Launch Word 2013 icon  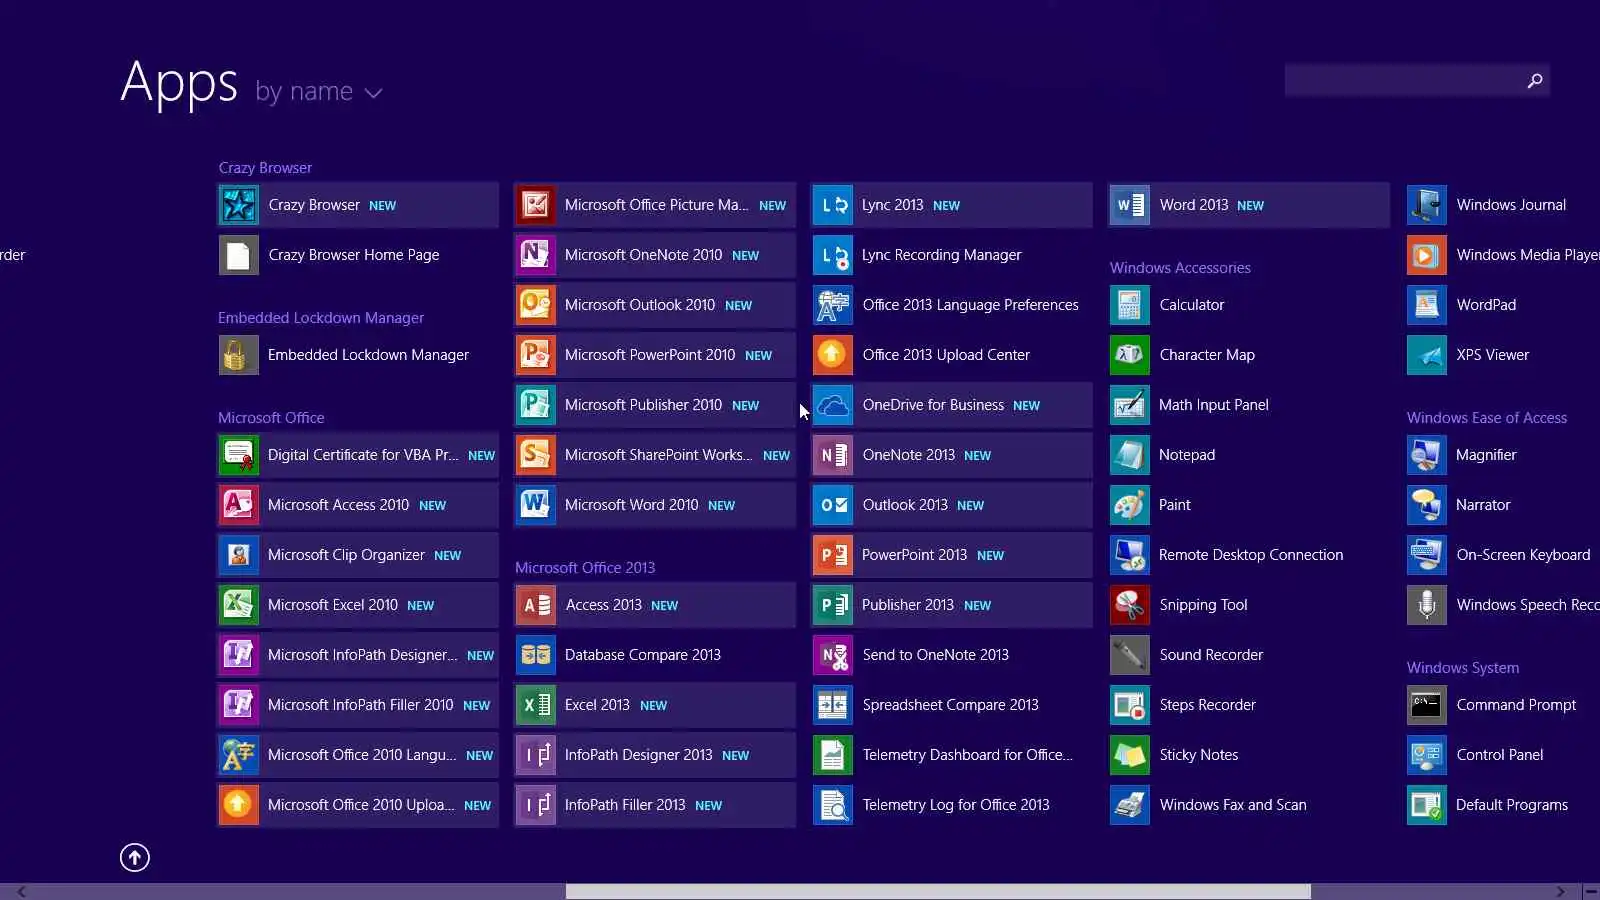1129,205
